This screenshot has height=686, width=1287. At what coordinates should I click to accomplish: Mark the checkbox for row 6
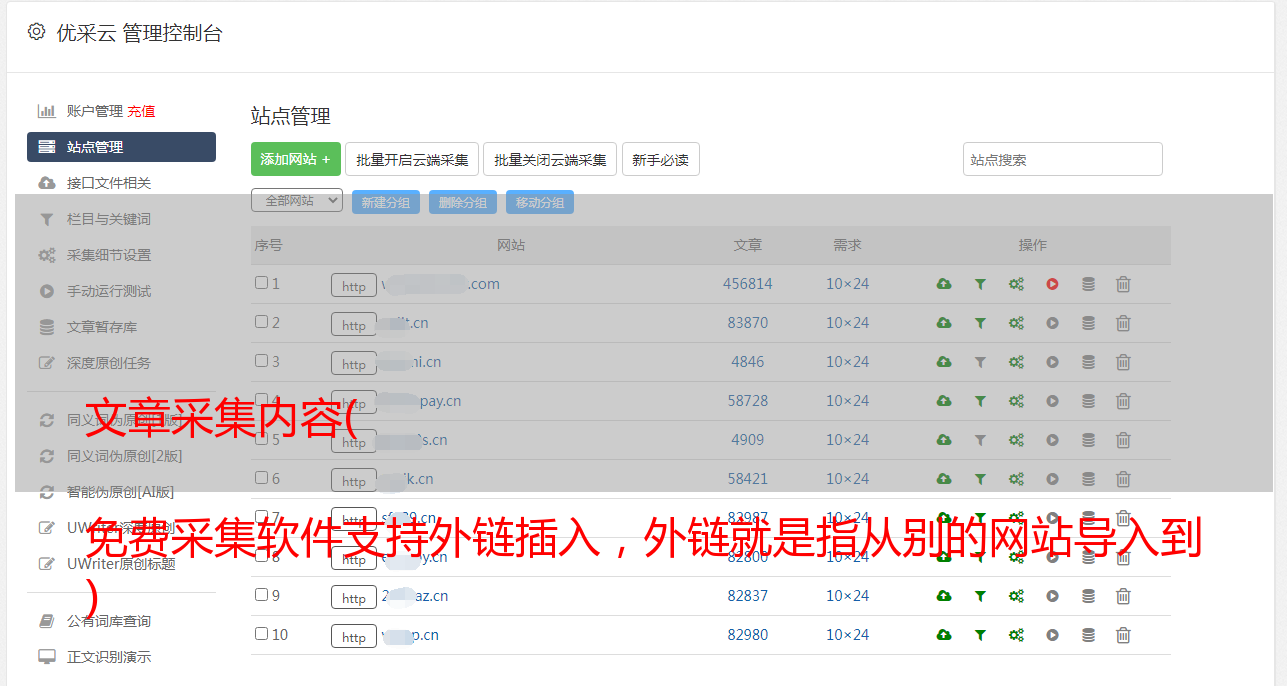[261, 478]
